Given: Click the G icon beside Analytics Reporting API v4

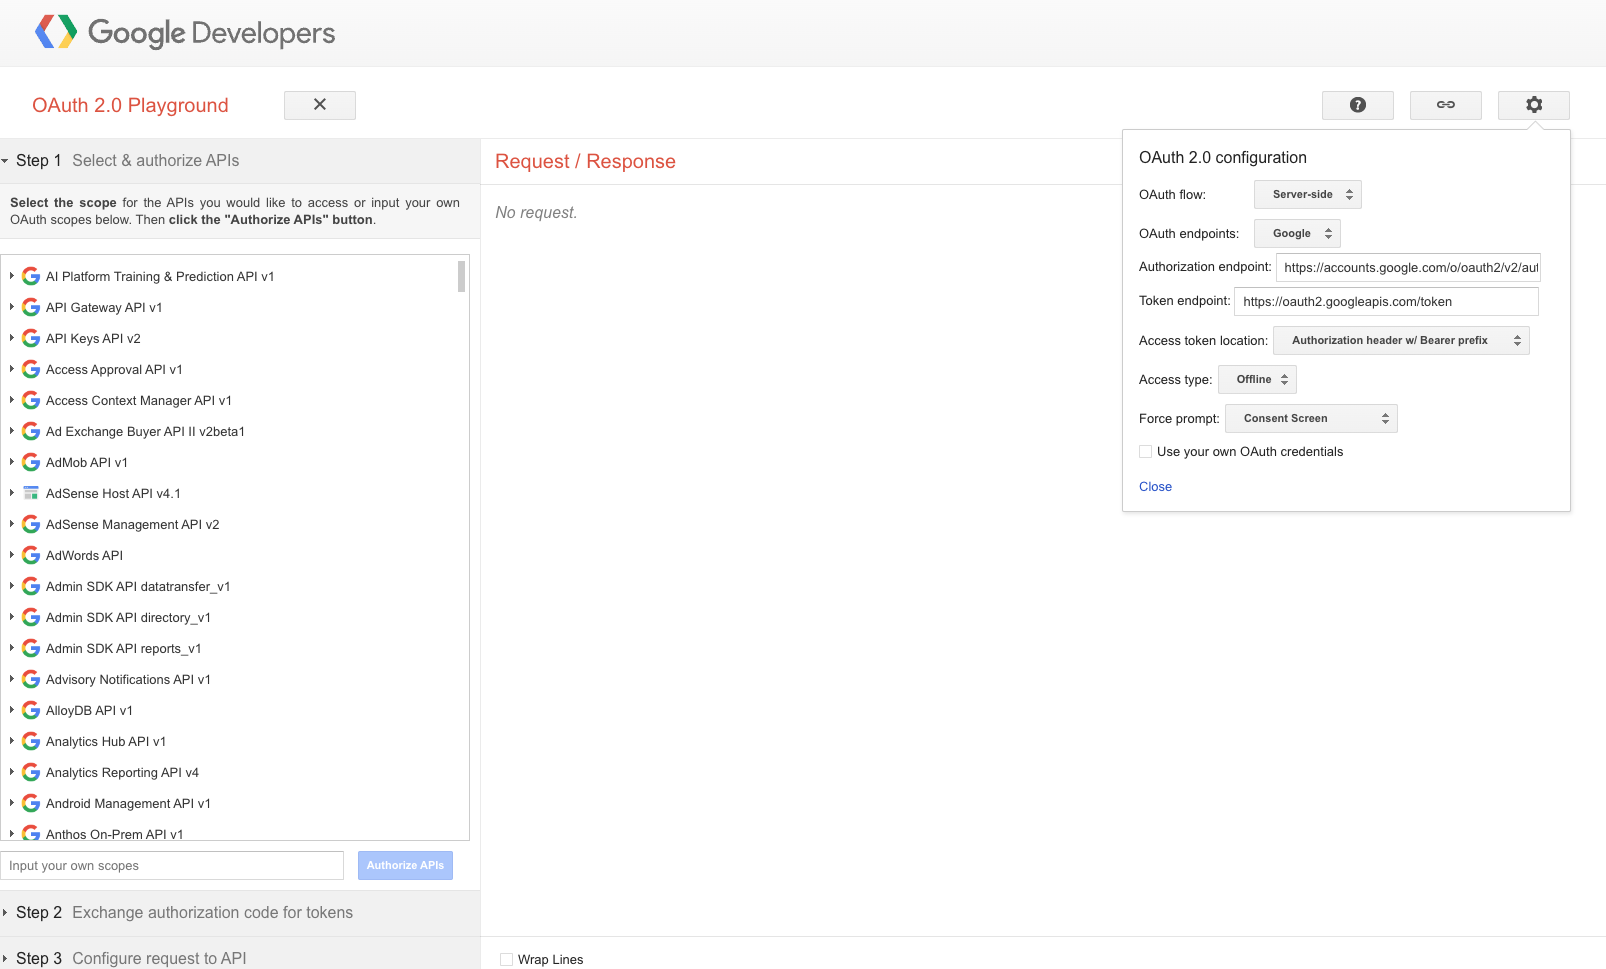Looking at the screenshot, I should [x=30, y=771].
